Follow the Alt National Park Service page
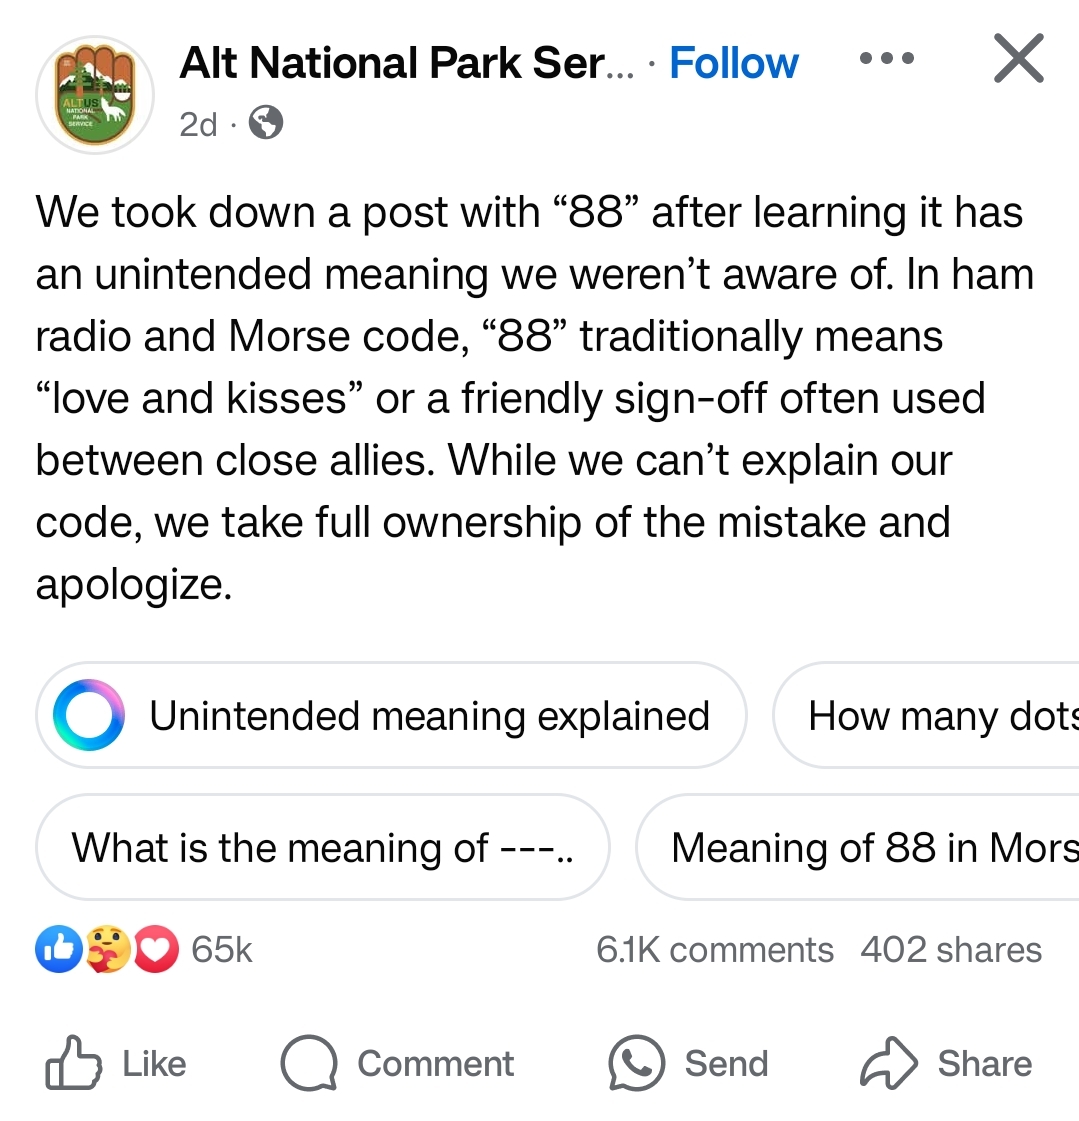This screenshot has width=1079, height=1121. pos(734,63)
